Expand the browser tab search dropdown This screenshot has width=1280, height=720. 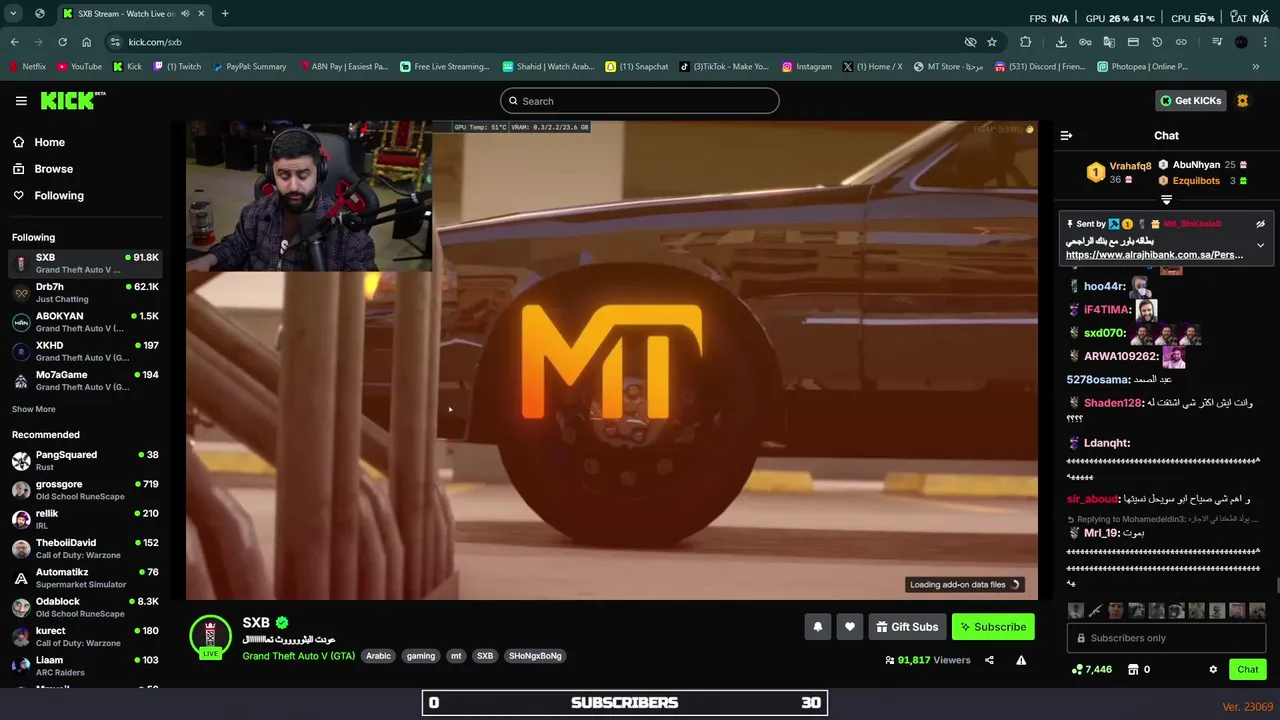13,14
